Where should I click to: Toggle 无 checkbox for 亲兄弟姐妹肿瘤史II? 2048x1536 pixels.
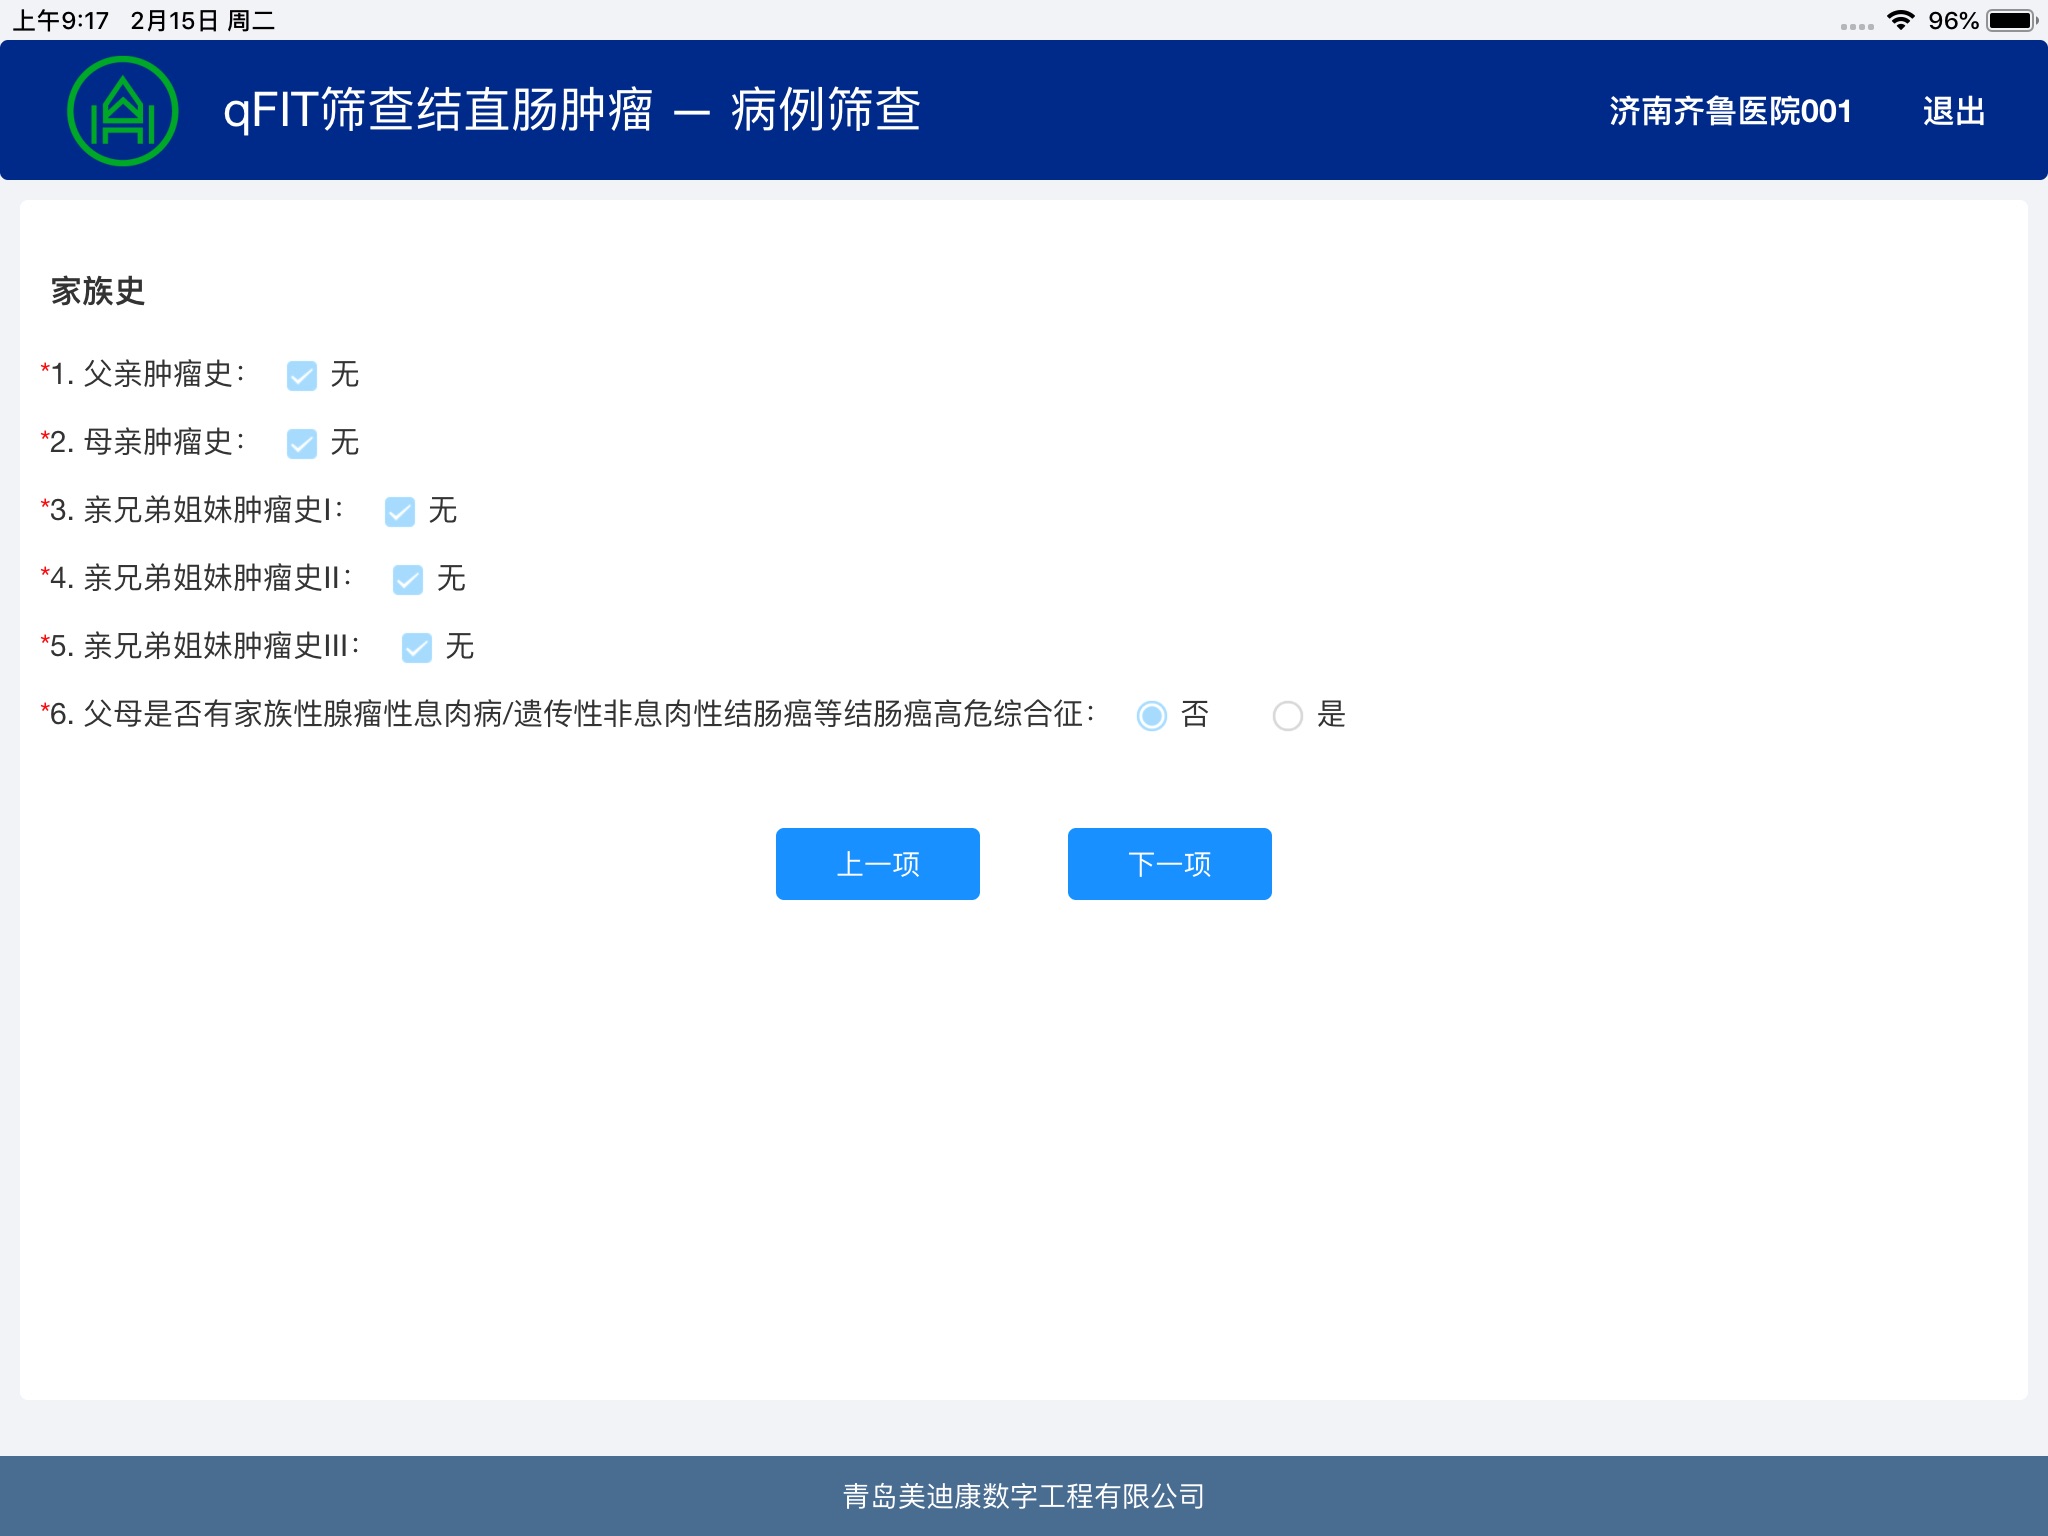[408, 579]
